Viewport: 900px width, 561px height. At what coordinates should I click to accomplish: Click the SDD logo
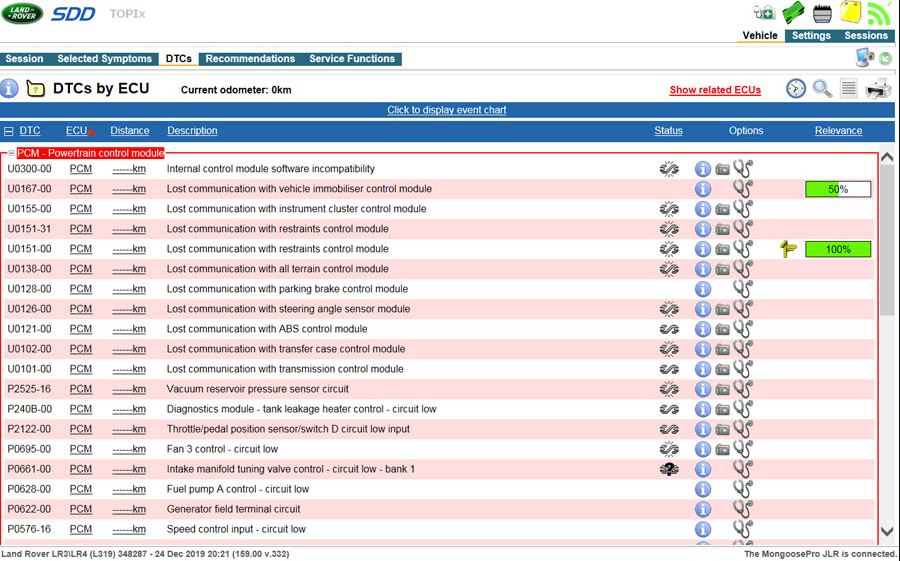(x=73, y=13)
